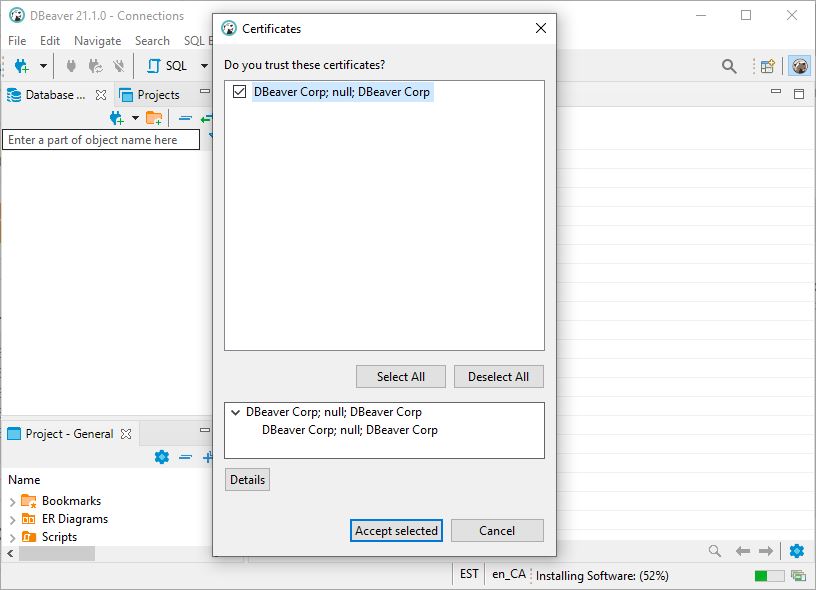Open the SQL editor toolbar button

click(167, 66)
